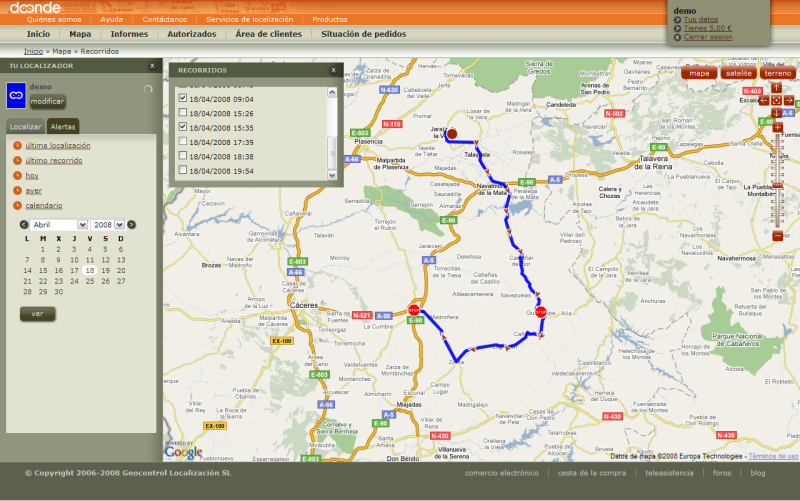This screenshot has height=501, width=800.
Task: Click the Cerrar sesion link
Action: (708, 37)
